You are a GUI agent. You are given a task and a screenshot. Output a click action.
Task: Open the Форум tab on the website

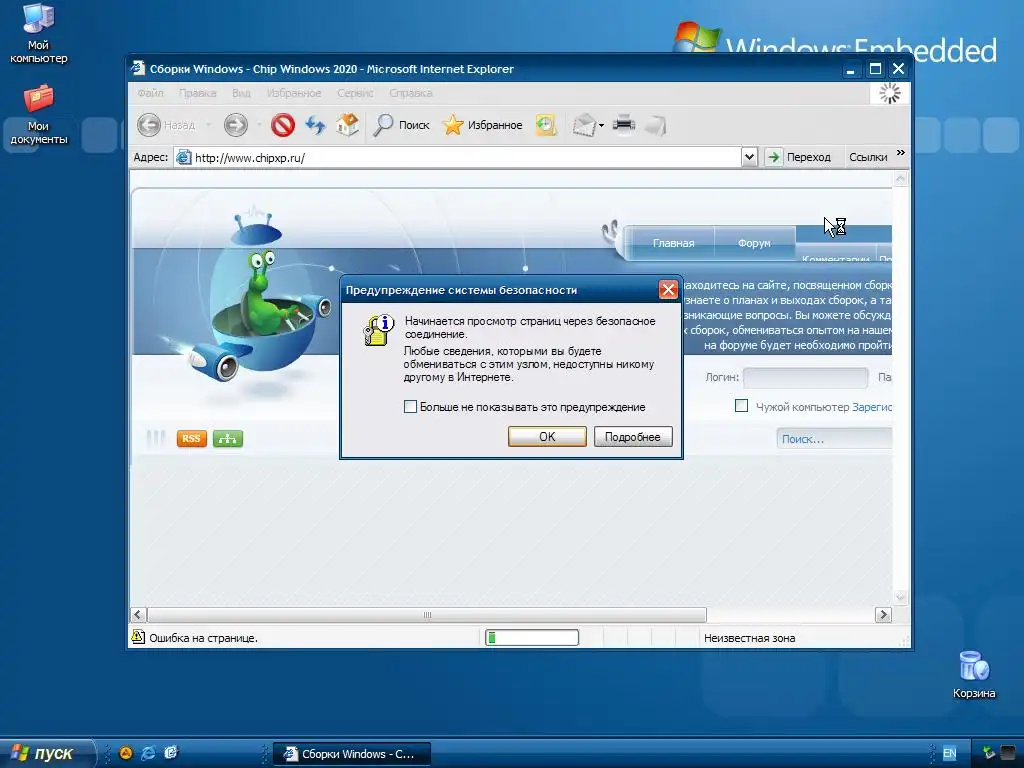point(754,243)
